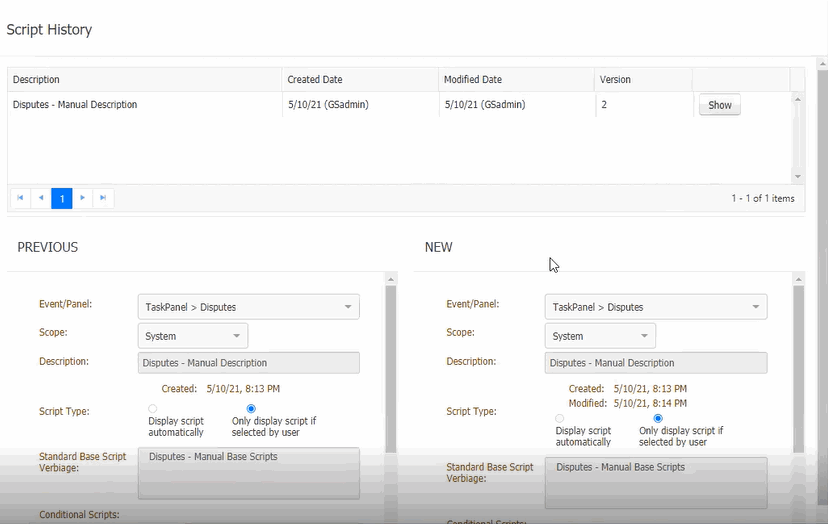Expand Event/Panel dropdown in New panel
Viewport: 828px width, 524px height.
pyautogui.click(x=655, y=307)
